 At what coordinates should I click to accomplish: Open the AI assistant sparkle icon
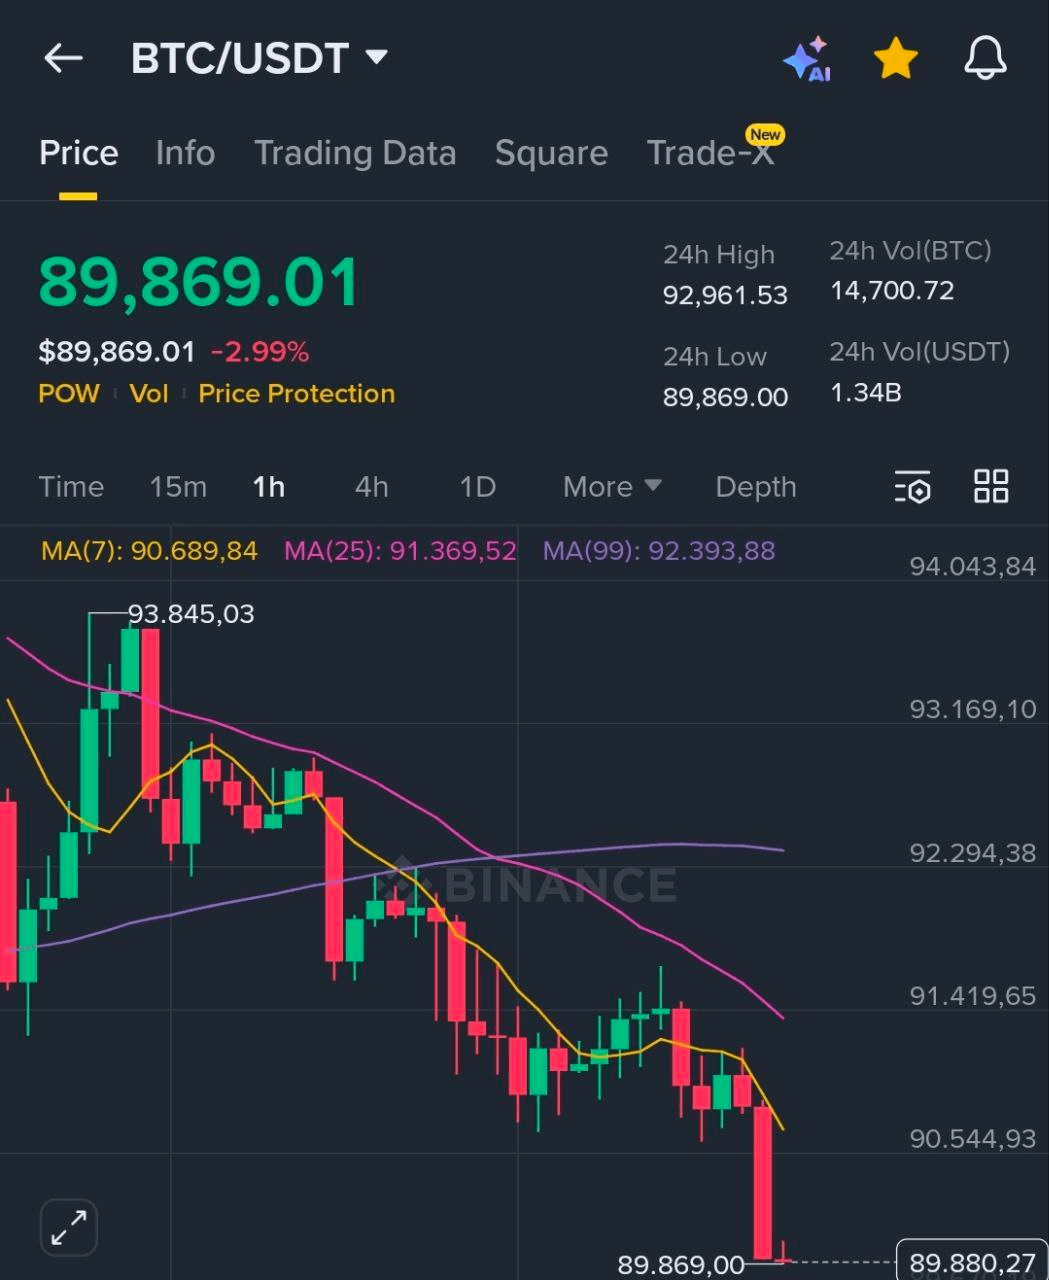click(x=807, y=60)
